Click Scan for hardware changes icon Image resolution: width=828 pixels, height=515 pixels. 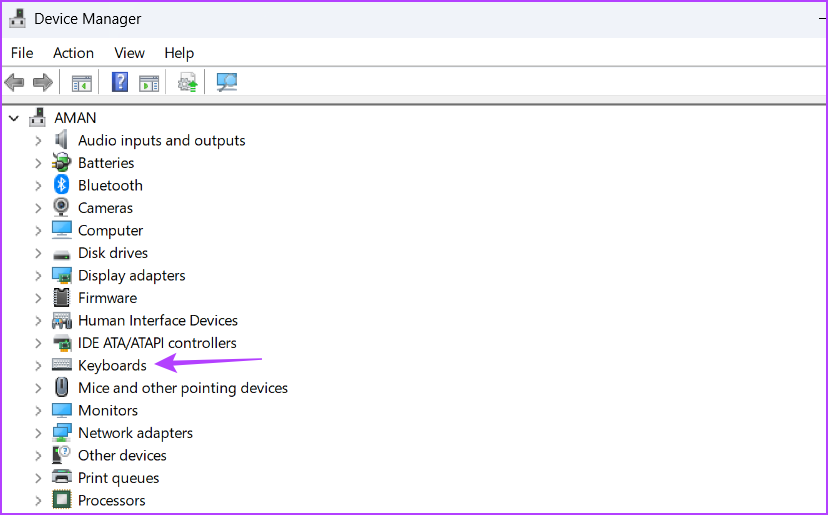227,83
